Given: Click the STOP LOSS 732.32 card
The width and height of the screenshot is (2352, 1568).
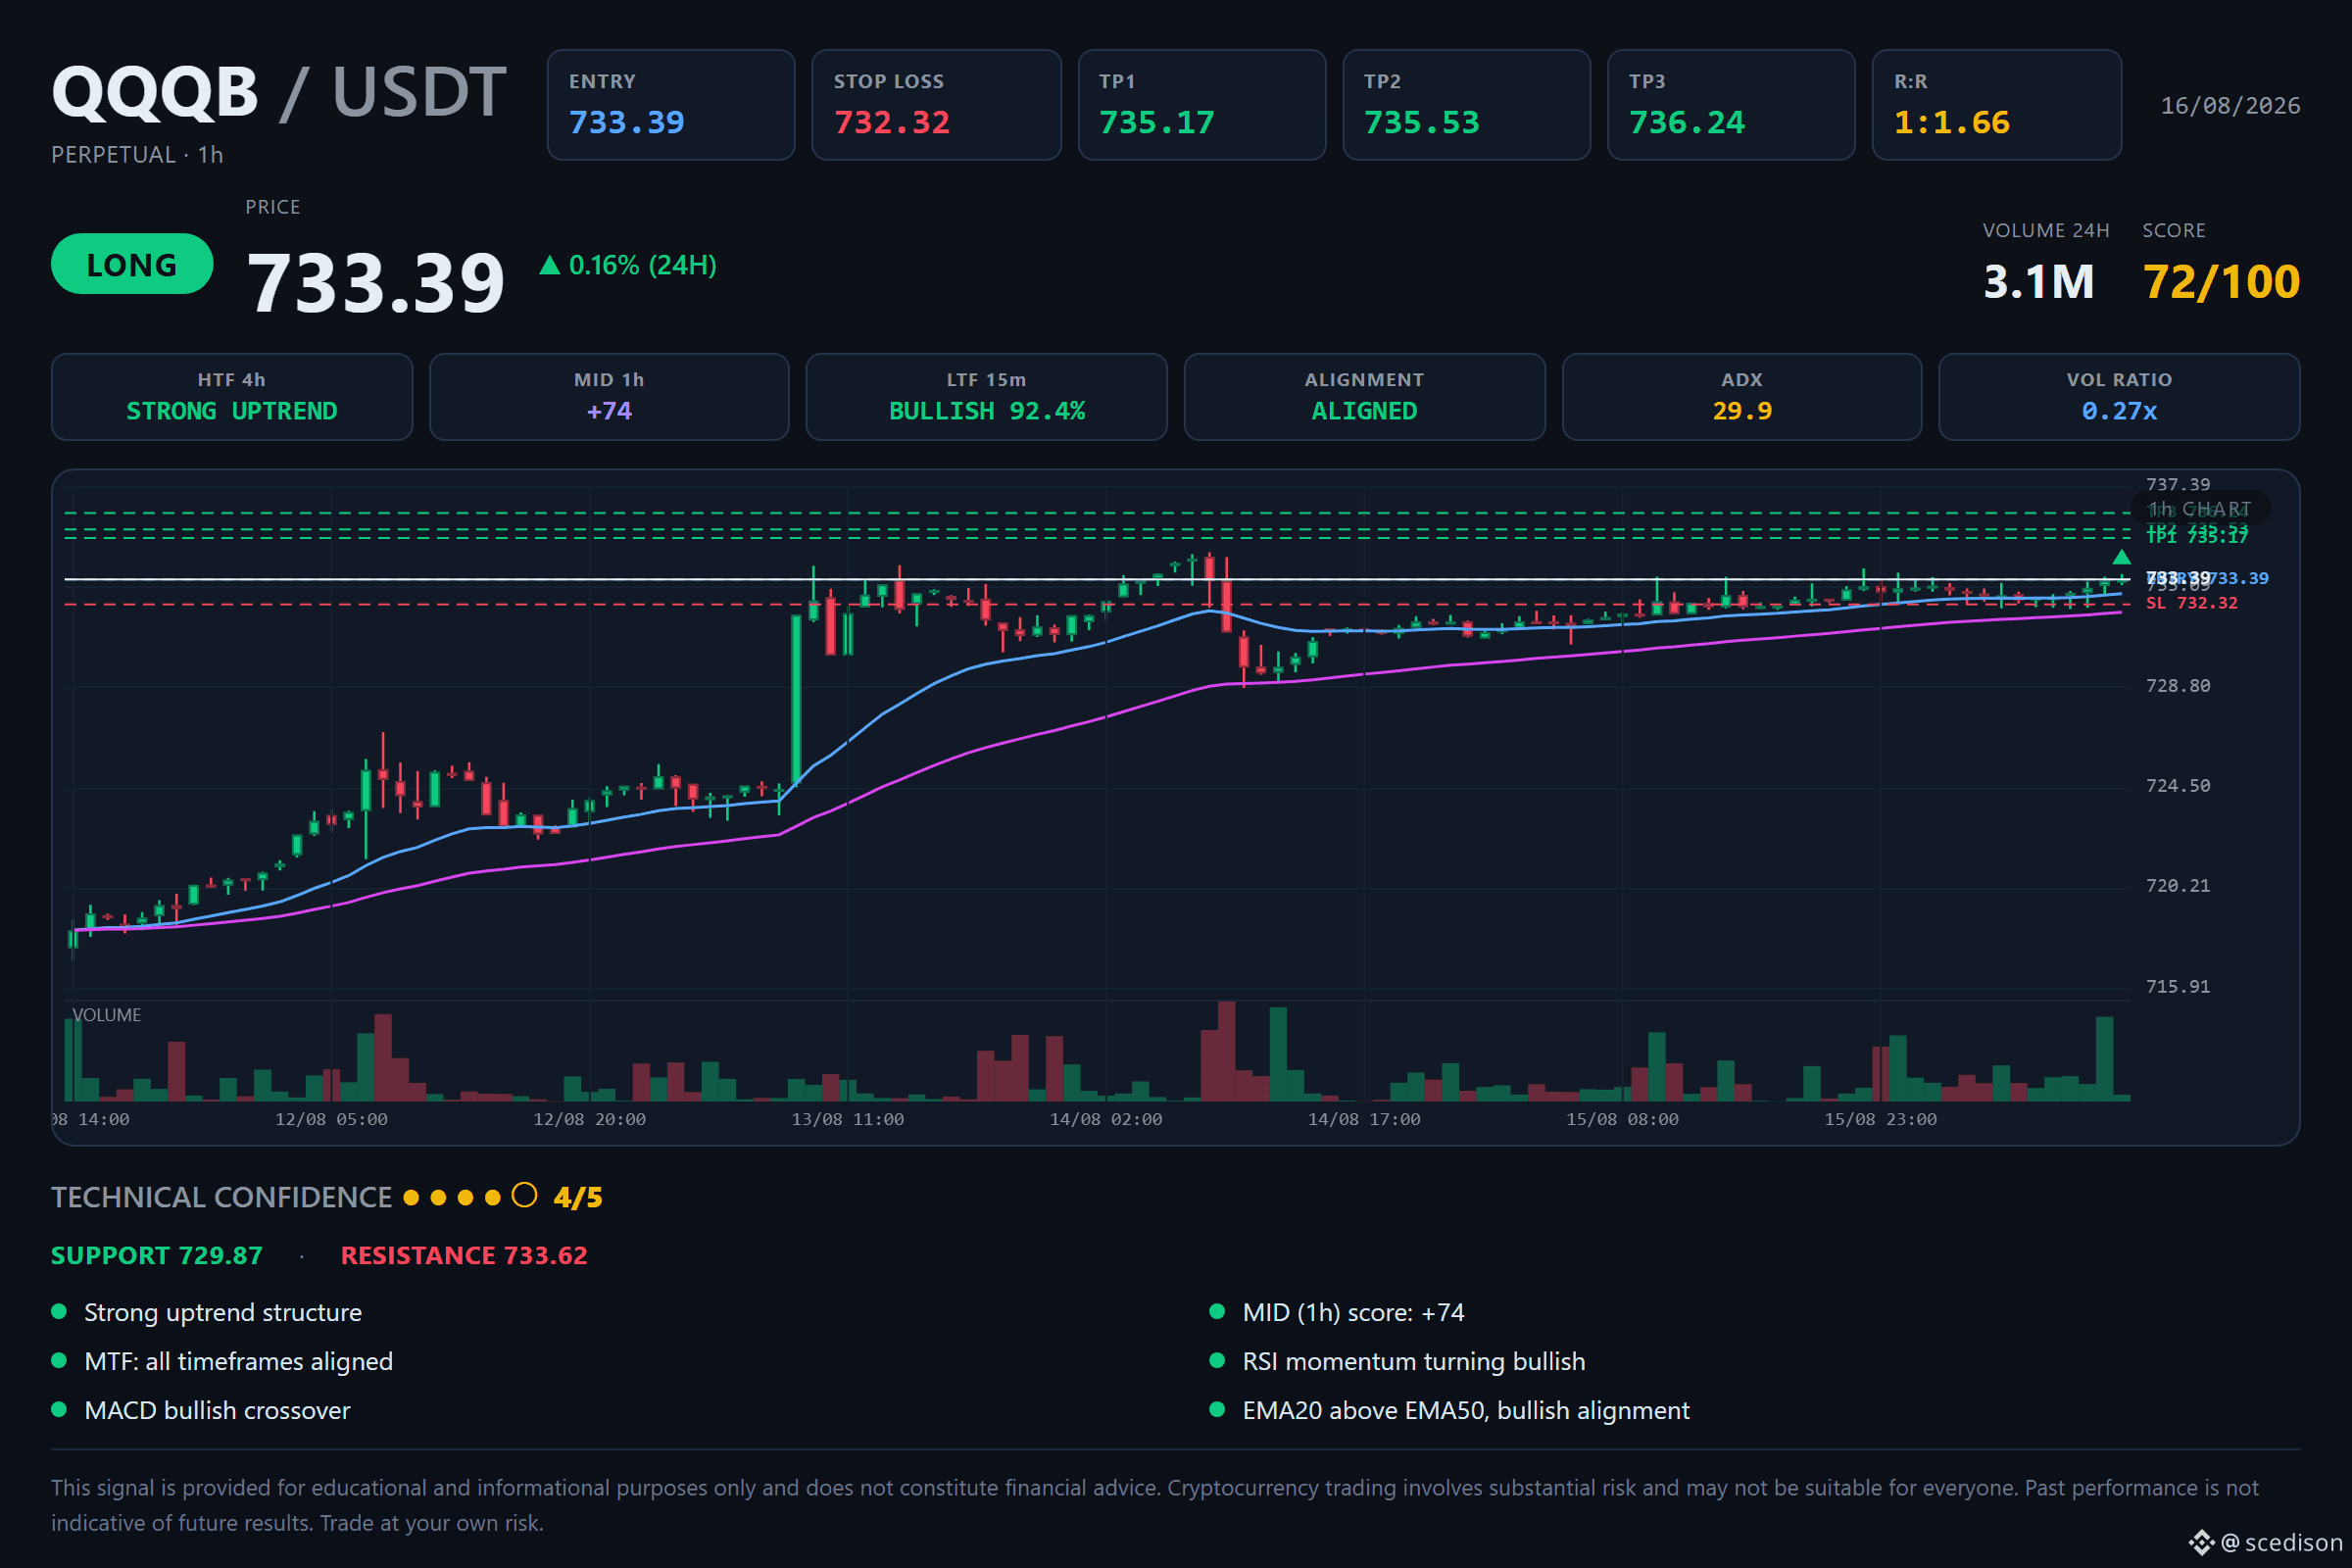Looking at the screenshot, I should pos(936,105).
